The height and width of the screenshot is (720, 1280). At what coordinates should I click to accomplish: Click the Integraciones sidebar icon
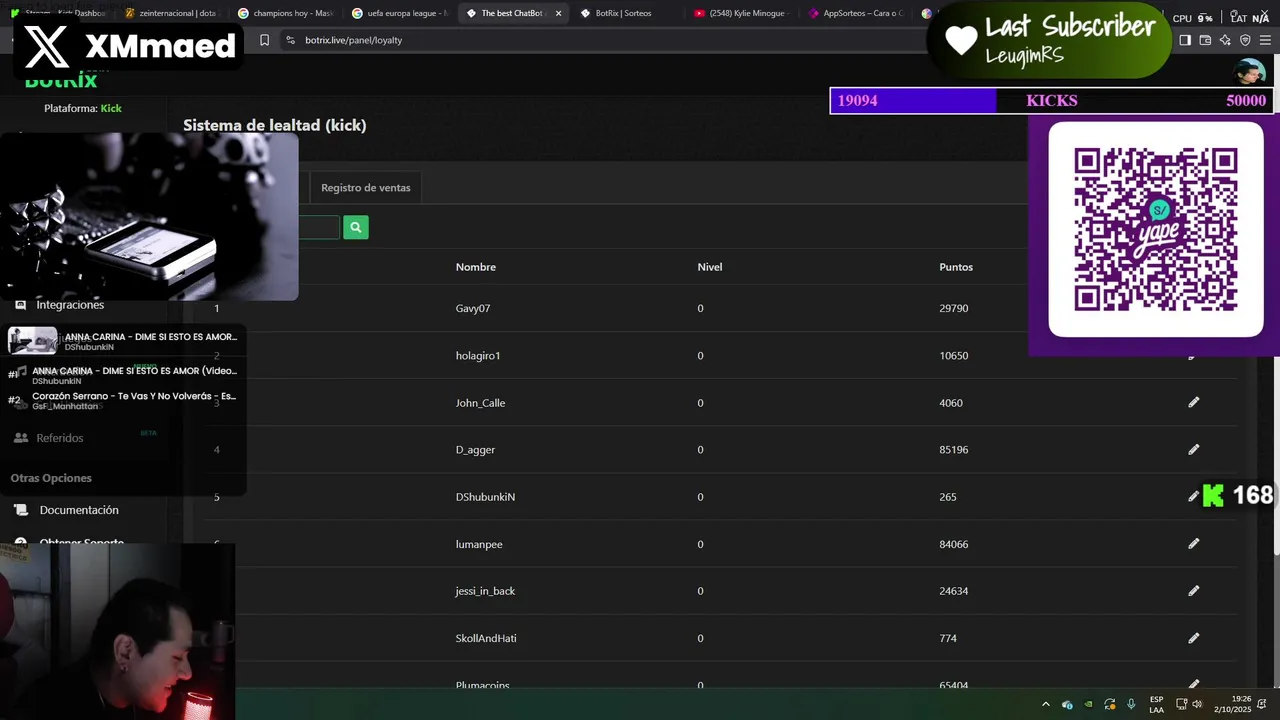click(x=20, y=305)
